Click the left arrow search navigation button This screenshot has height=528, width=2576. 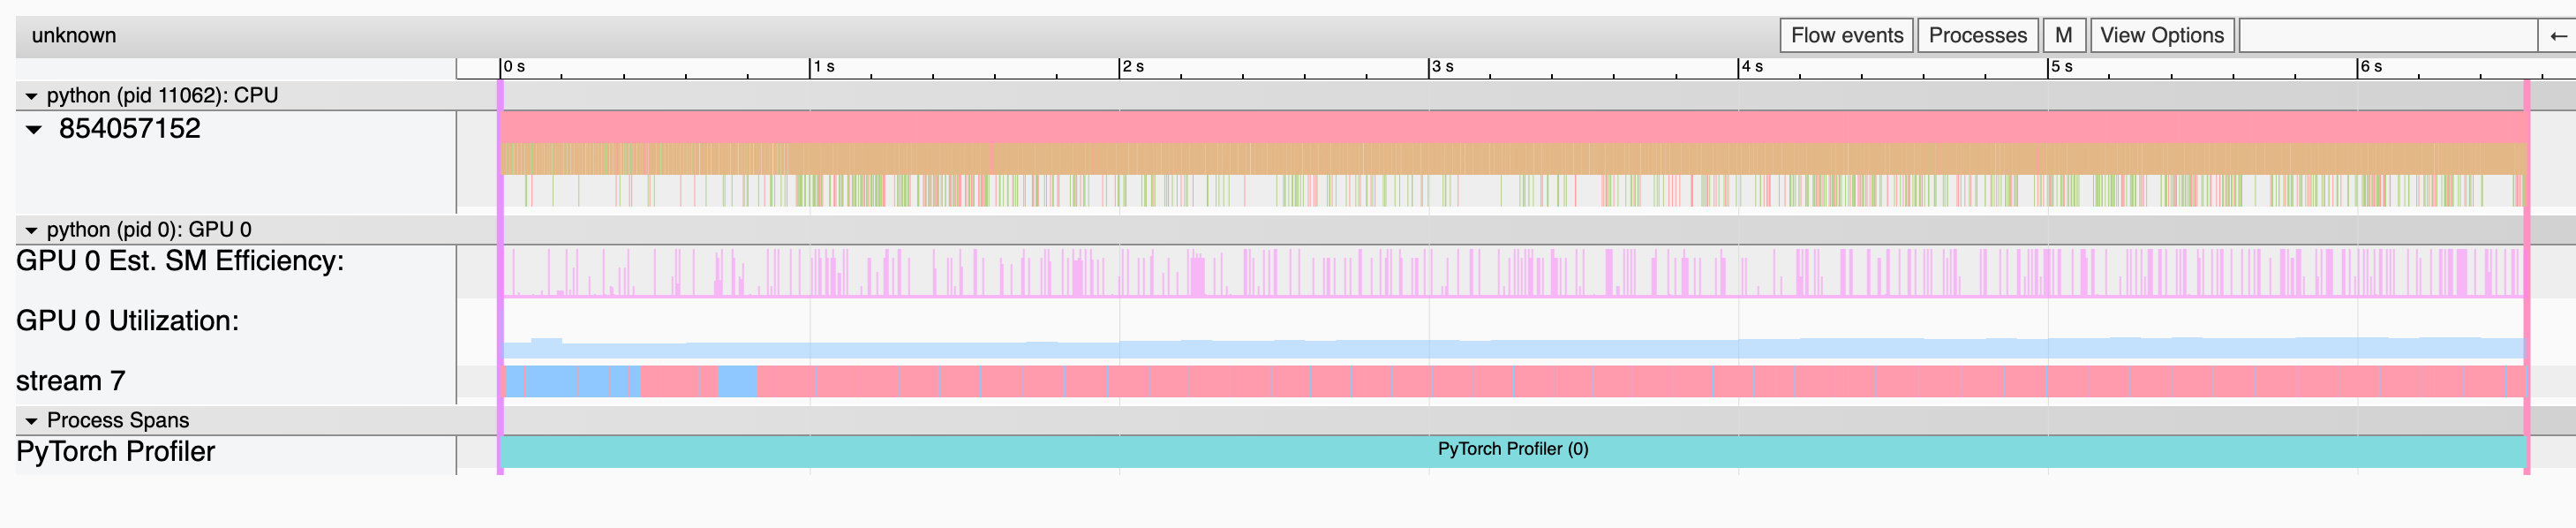pos(2558,35)
